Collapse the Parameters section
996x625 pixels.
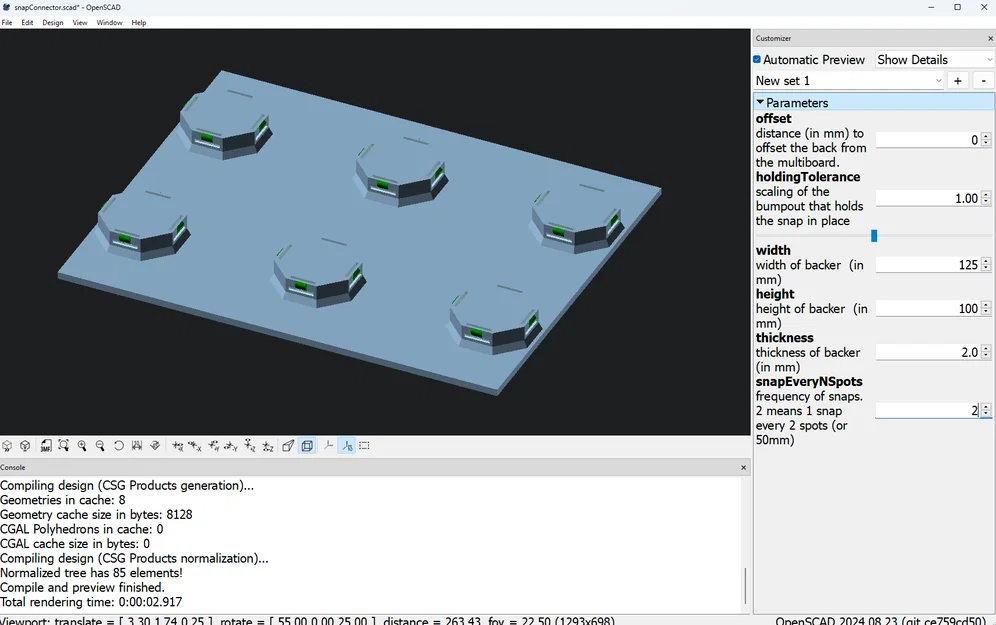762,102
